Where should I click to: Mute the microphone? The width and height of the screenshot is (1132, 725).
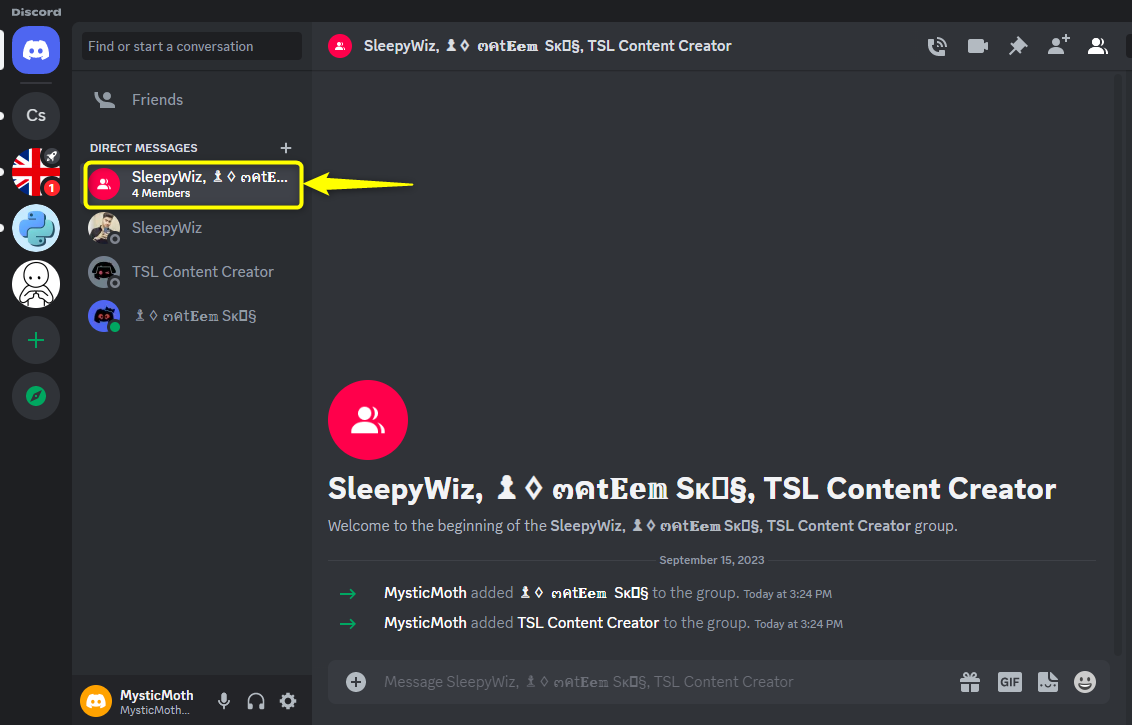(224, 701)
